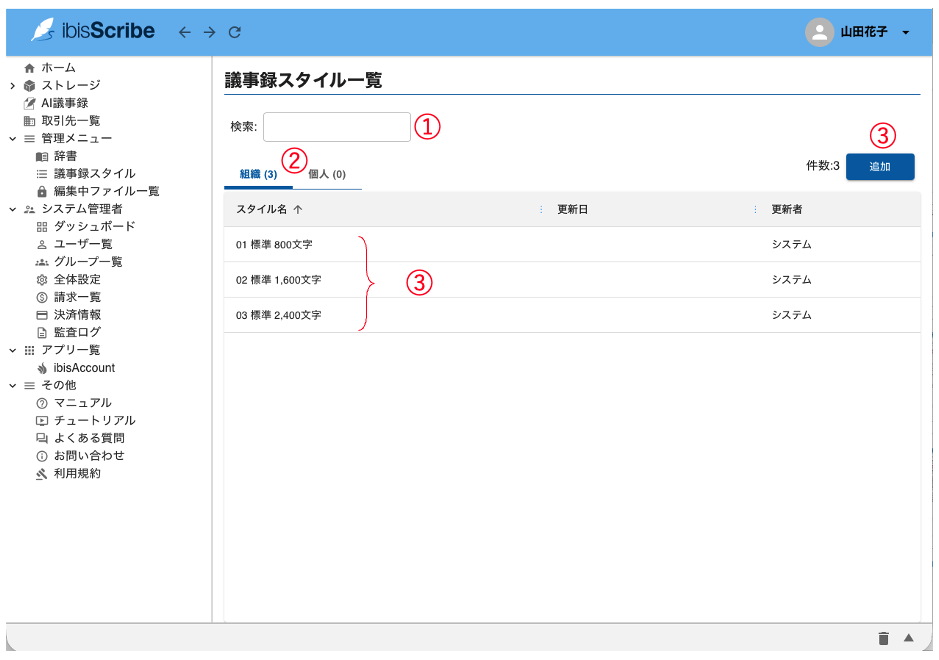Click the forward arrow navigation icon
This screenshot has width=939, height=660.
(x=209, y=32)
